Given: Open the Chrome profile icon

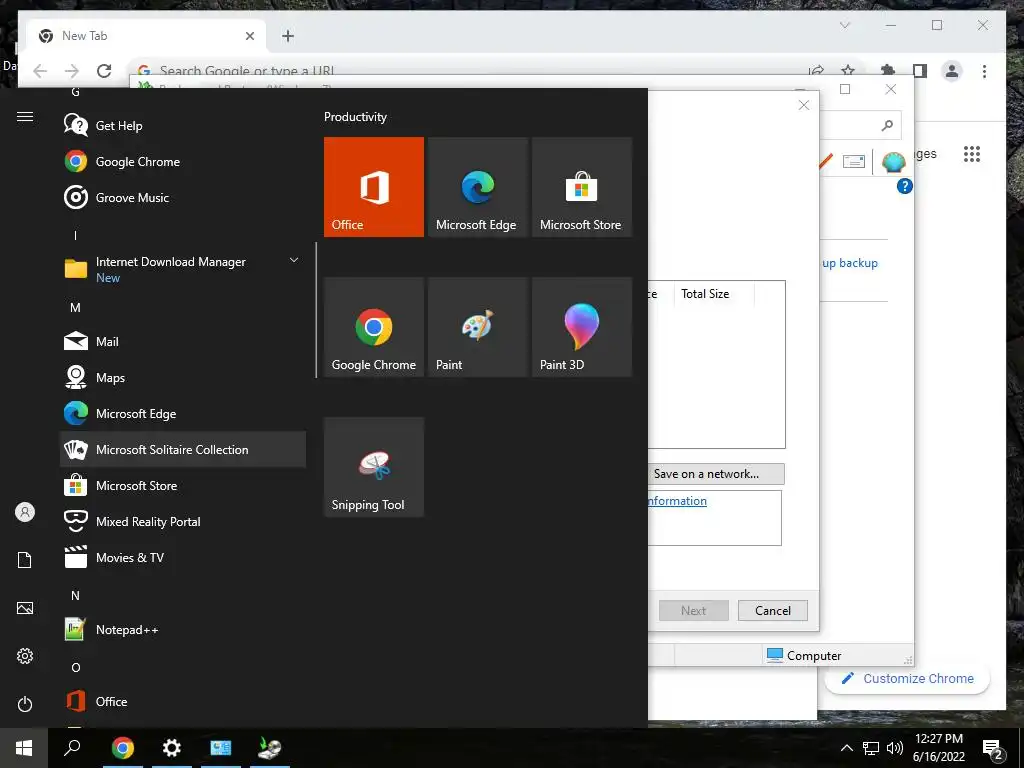Looking at the screenshot, I should 952,71.
